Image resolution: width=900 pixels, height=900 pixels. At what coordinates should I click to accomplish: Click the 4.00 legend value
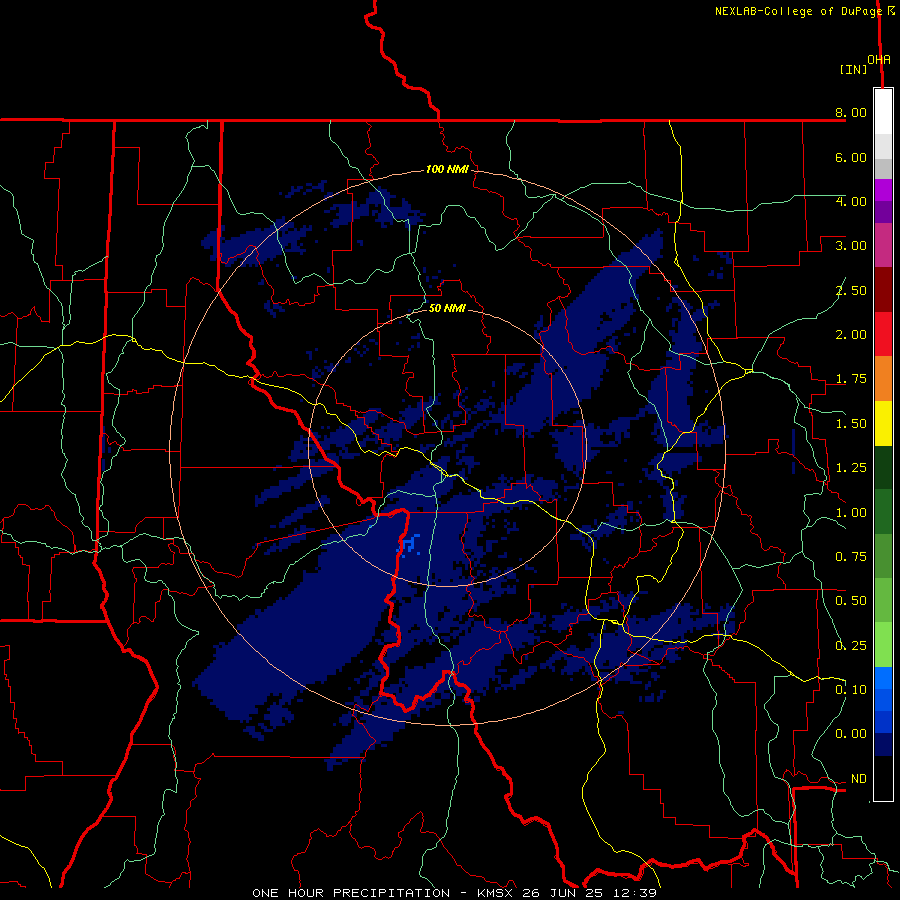click(851, 201)
